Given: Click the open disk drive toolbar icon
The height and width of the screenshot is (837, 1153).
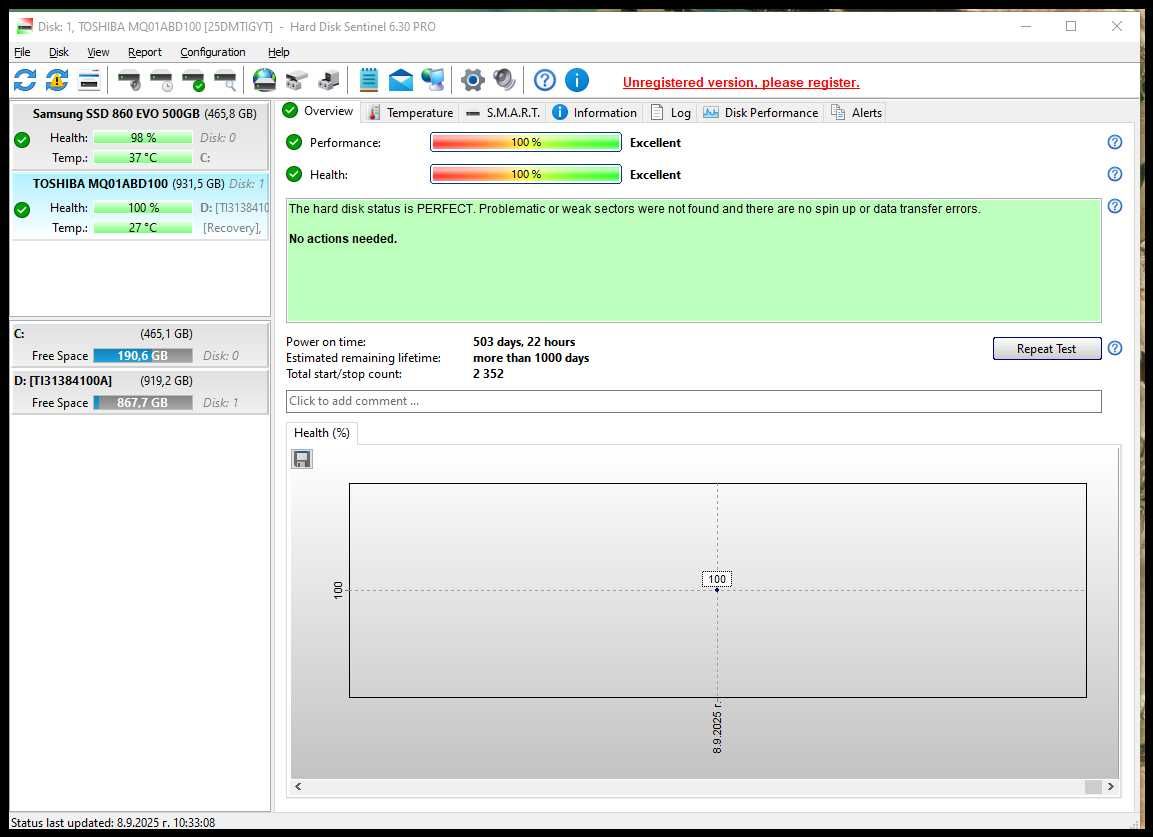Looking at the screenshot, I should (x=297, y=80).
